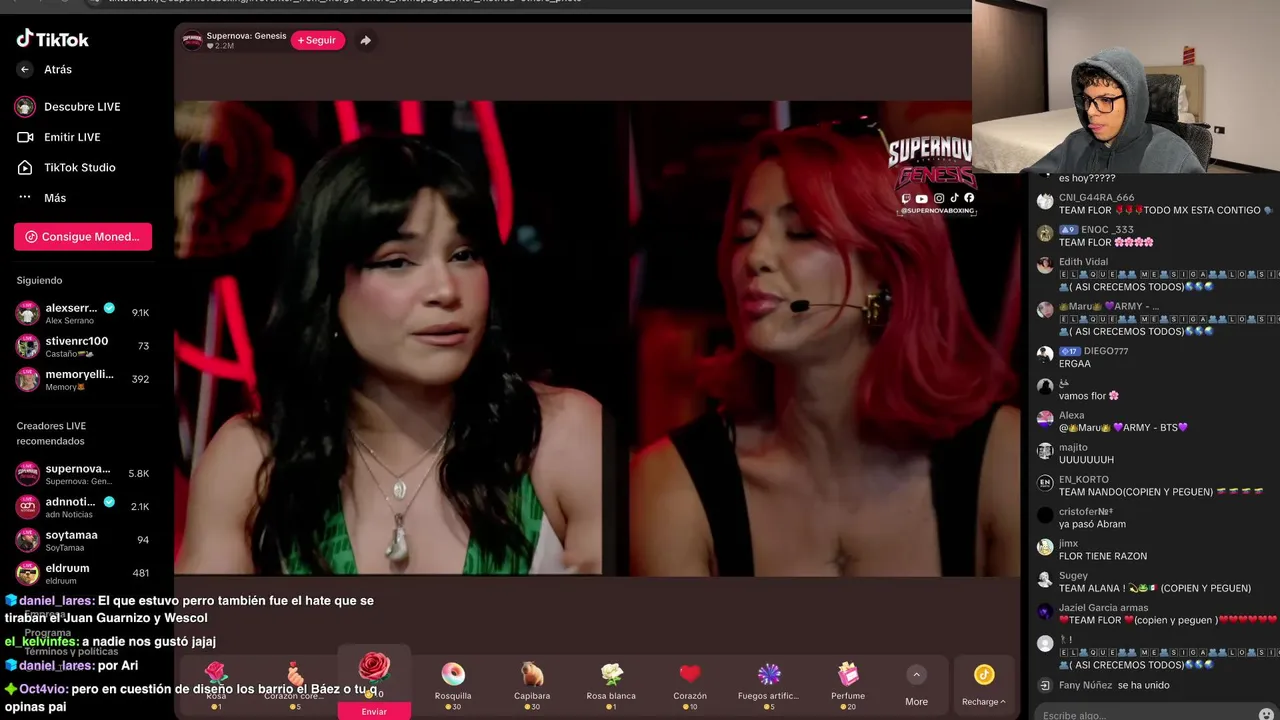Select the Rosa blanca gift
Screen dimensions: 1280x720
(x=611, y=684)
